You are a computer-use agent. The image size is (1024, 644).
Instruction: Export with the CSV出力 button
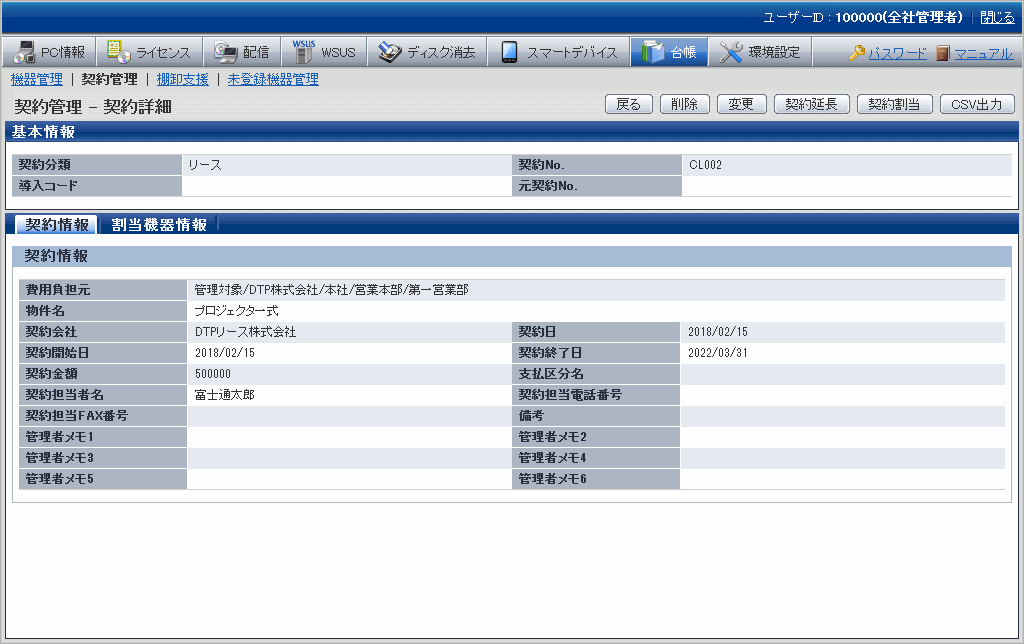pyautogui.click(x=977, y=104)
